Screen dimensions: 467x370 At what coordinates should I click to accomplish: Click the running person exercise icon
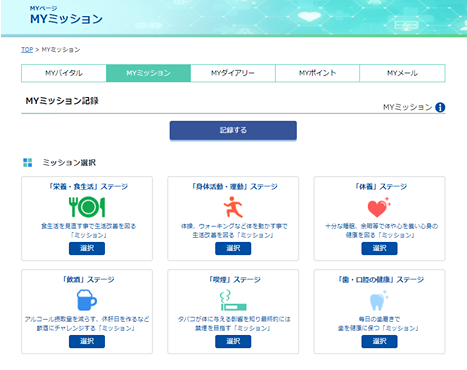coord(233,207)
